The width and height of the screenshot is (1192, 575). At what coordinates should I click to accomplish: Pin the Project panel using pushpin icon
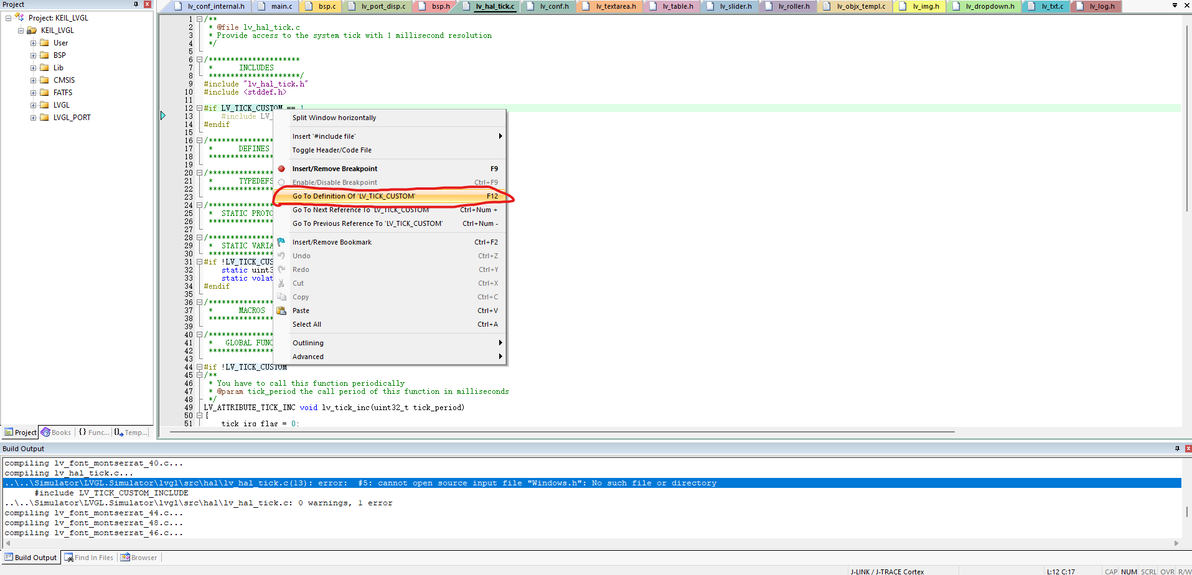point(137,5)
